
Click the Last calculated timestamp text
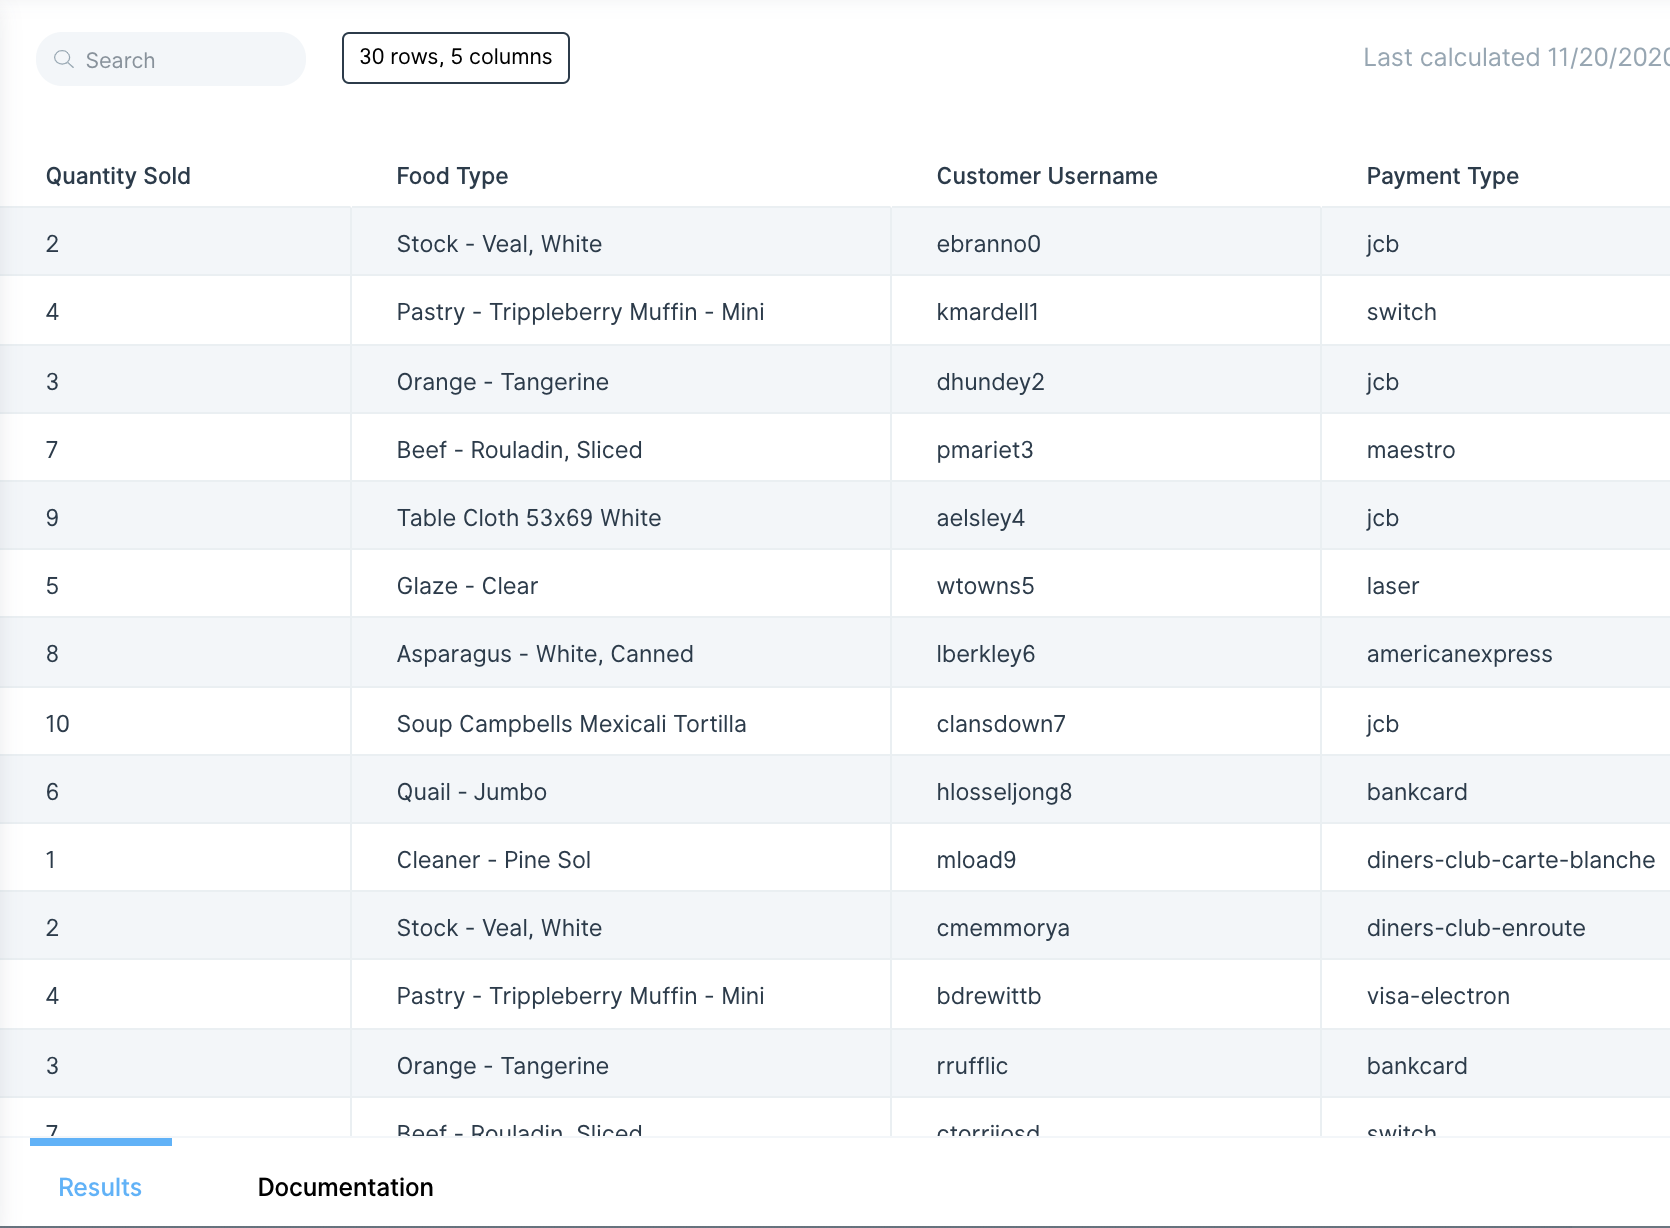point(1514,58)
